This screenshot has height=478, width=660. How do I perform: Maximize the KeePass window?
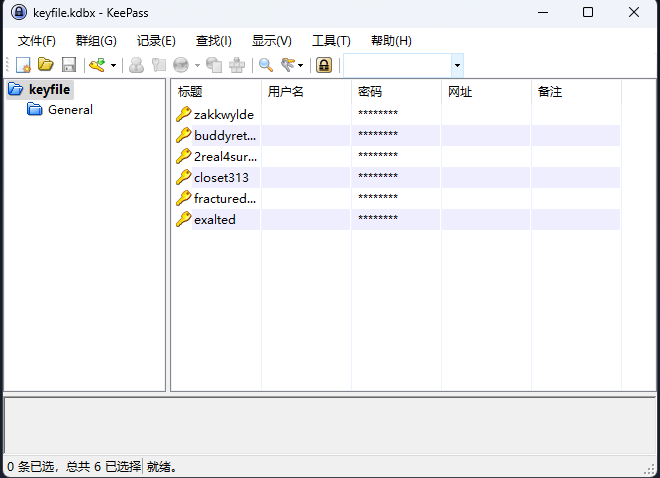pyautogui.click(x=588, y=13)
